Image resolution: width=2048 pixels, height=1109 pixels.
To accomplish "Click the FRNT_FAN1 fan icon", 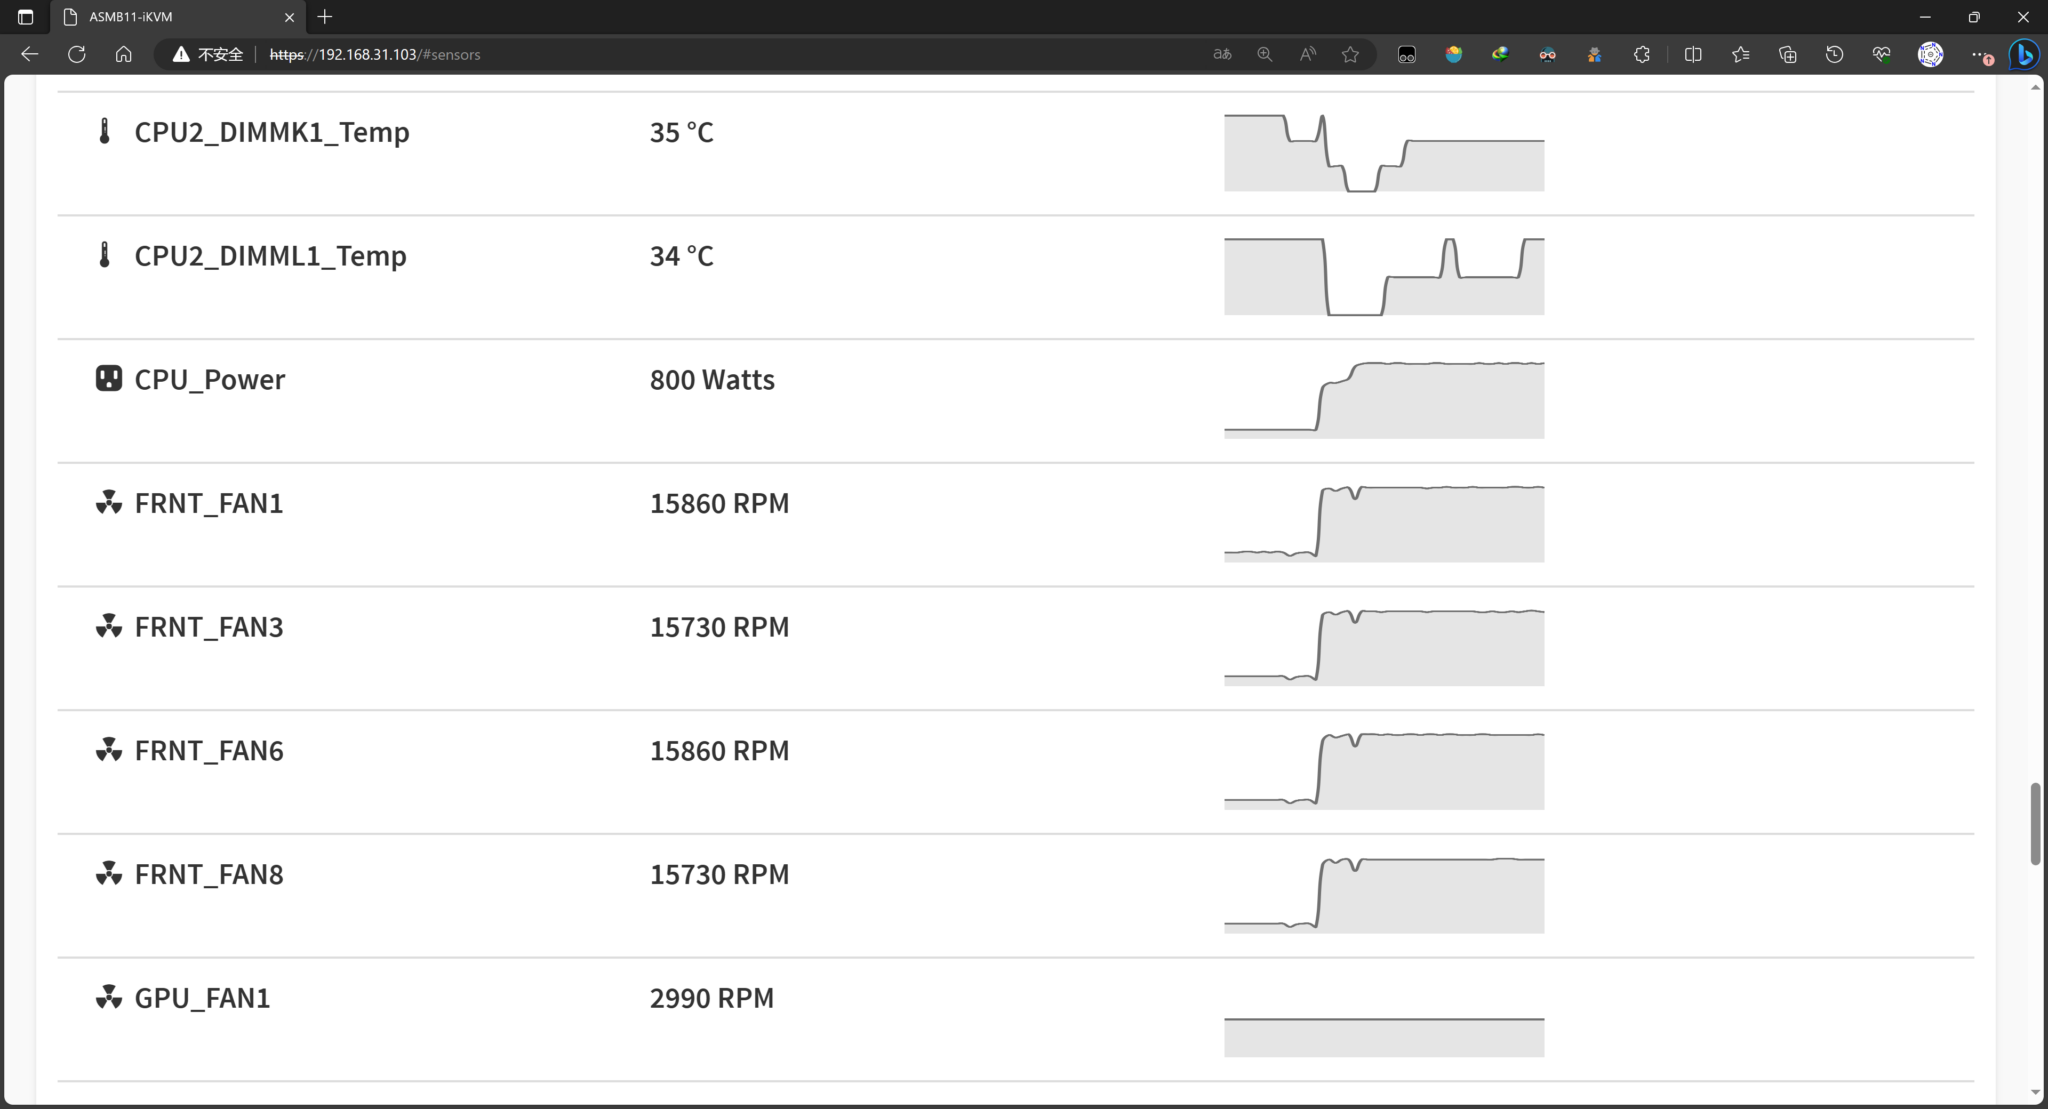I will coord(108,503).
